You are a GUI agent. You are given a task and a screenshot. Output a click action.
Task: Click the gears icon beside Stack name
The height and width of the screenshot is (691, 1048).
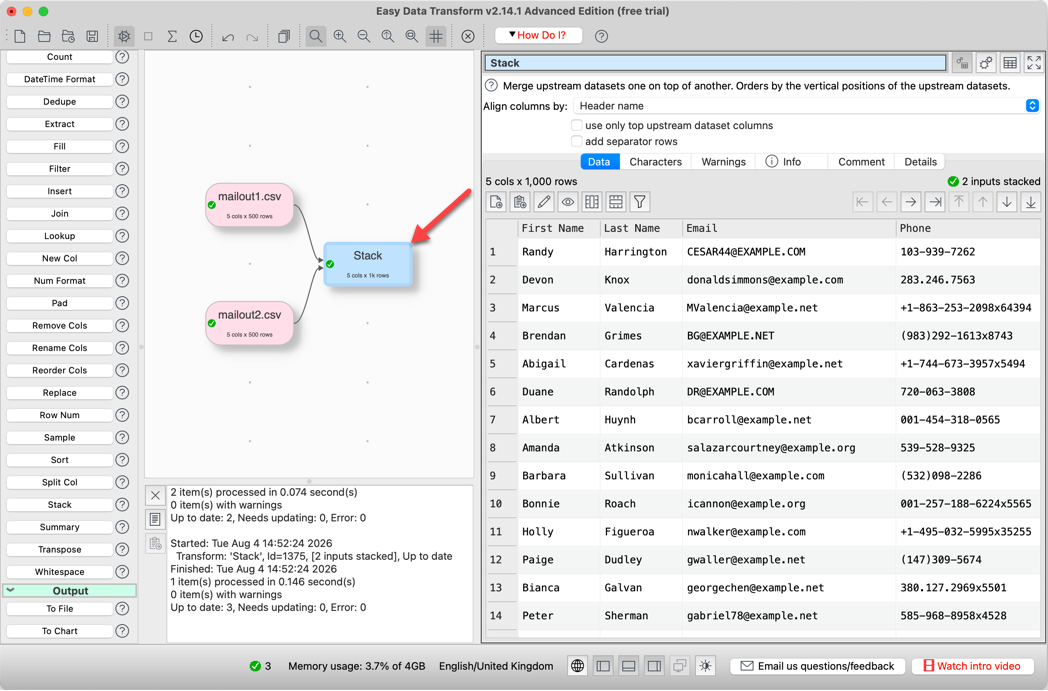(986, 63)
